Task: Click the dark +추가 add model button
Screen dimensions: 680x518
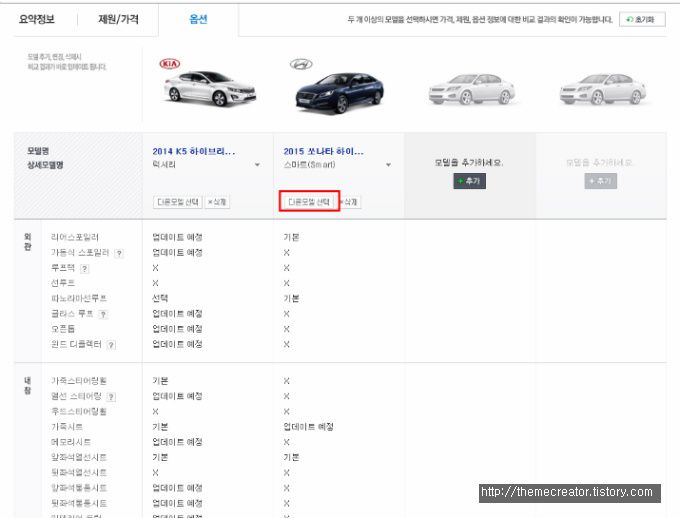Action: [x=470, y=181]
